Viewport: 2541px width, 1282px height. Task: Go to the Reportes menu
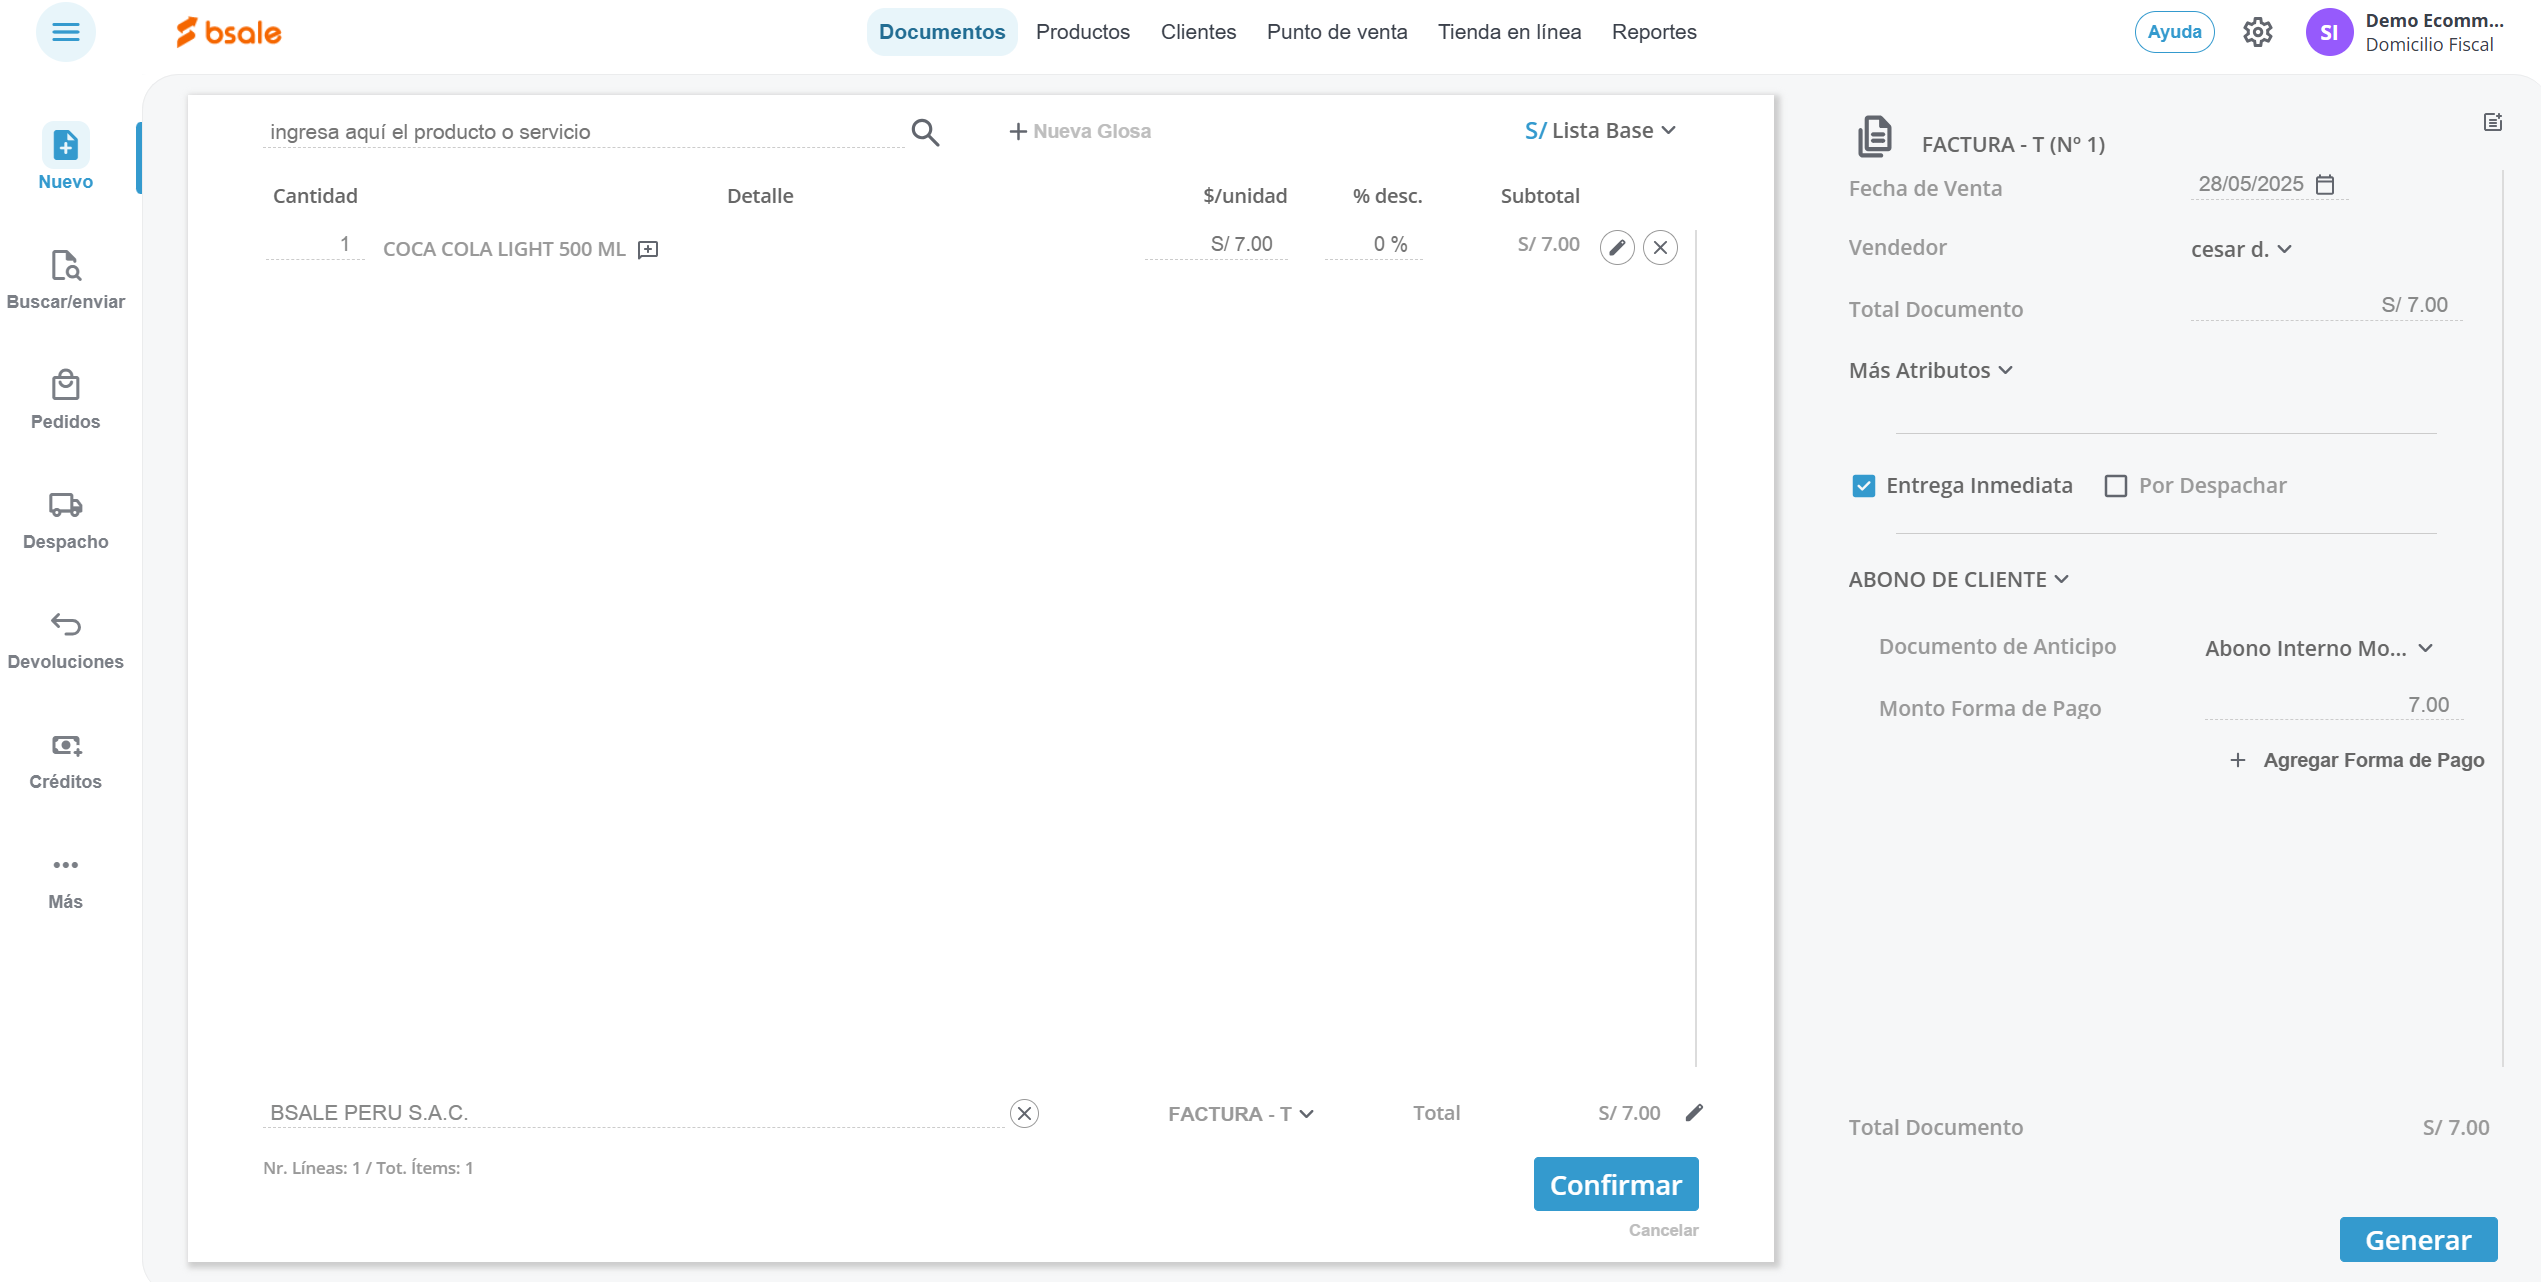[x=1653, y=32]
